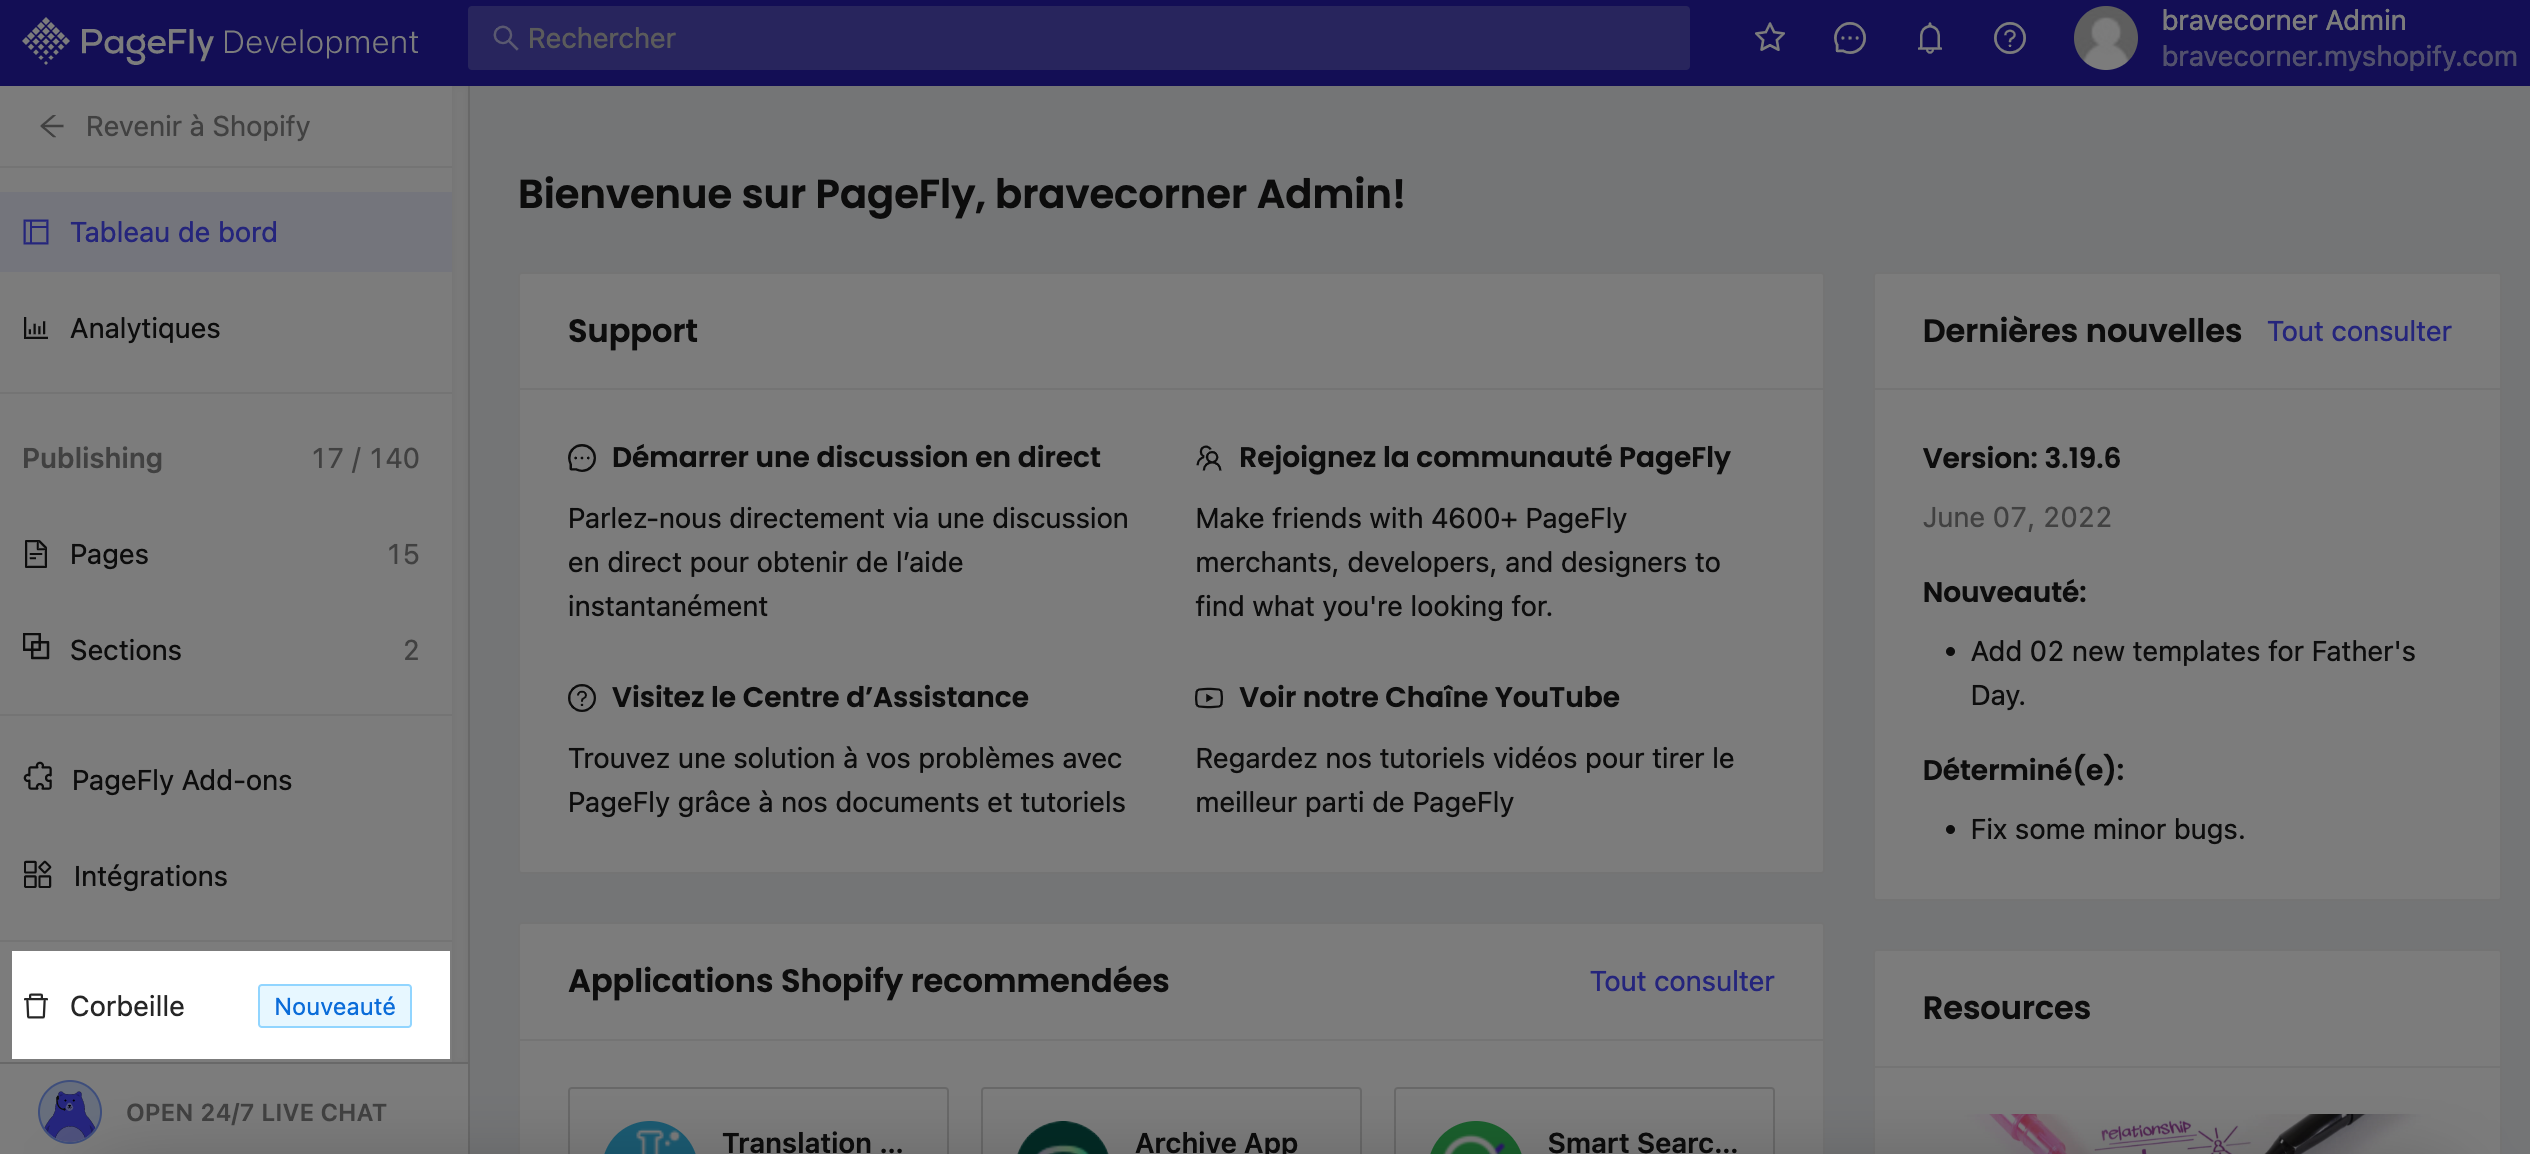Click the live chat bear mascot icon
Image resolution: width=2530 pixels, height=1154 pixels.
[70, 1112]
